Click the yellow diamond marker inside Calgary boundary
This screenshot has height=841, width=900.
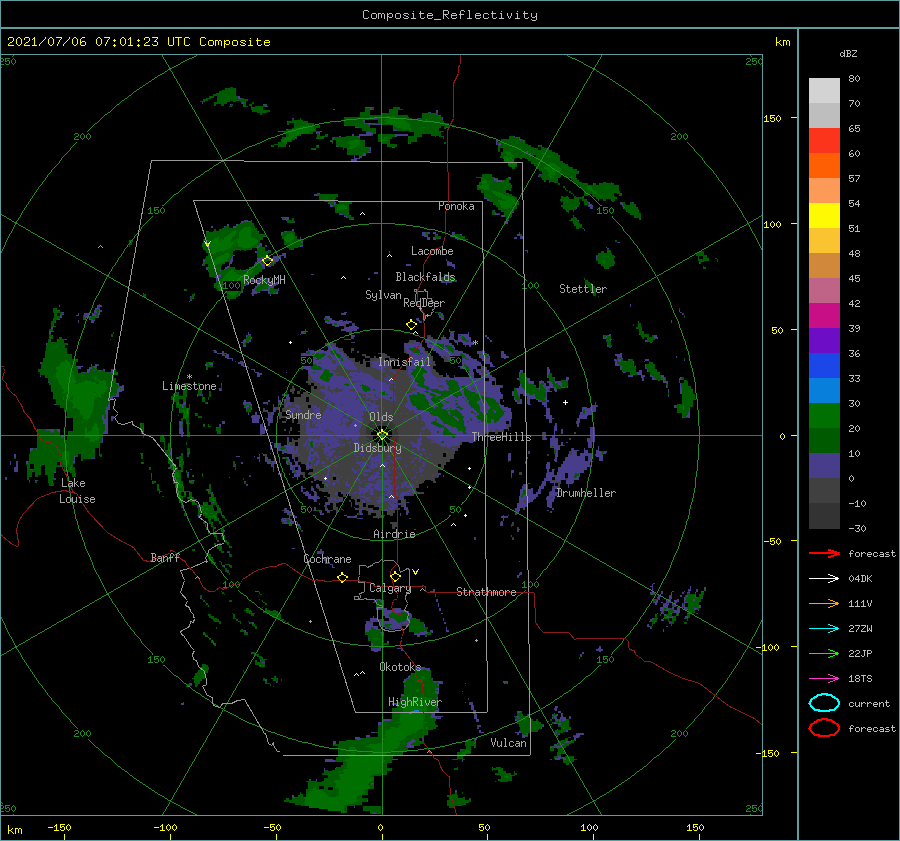[x=395, y=576]
